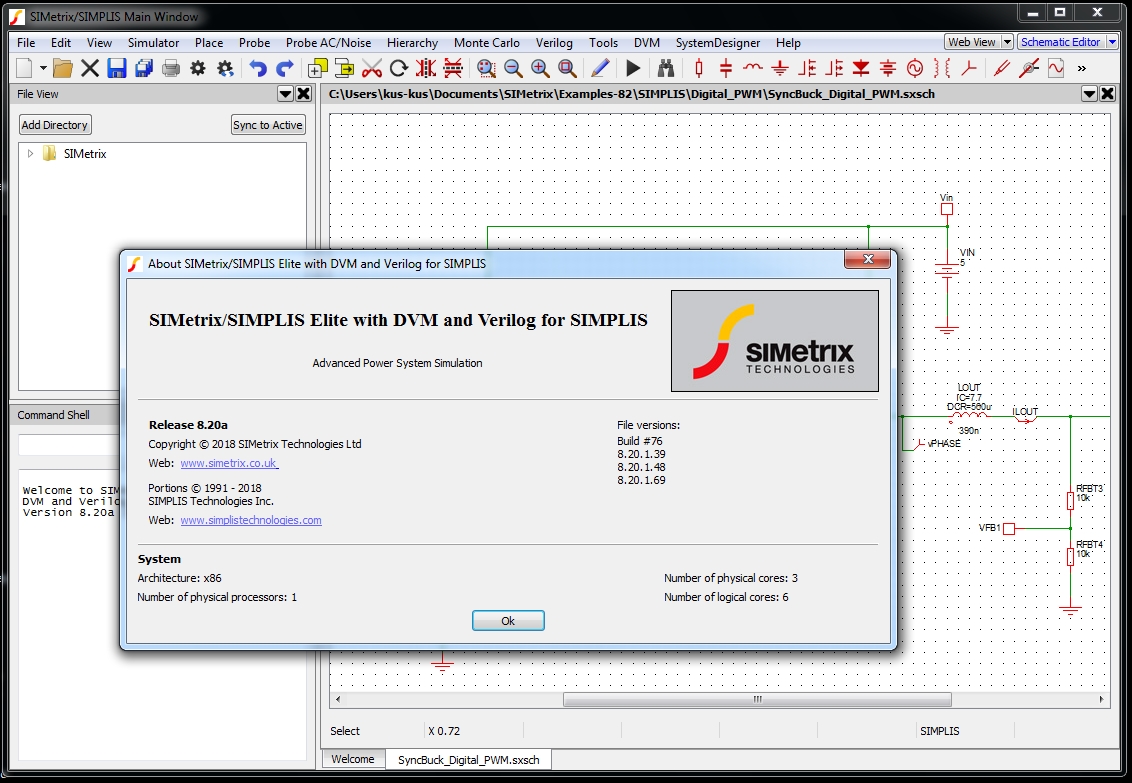Place a ground symbol
The width and height of the screenshot is (1132, 783).
point(780,69)
